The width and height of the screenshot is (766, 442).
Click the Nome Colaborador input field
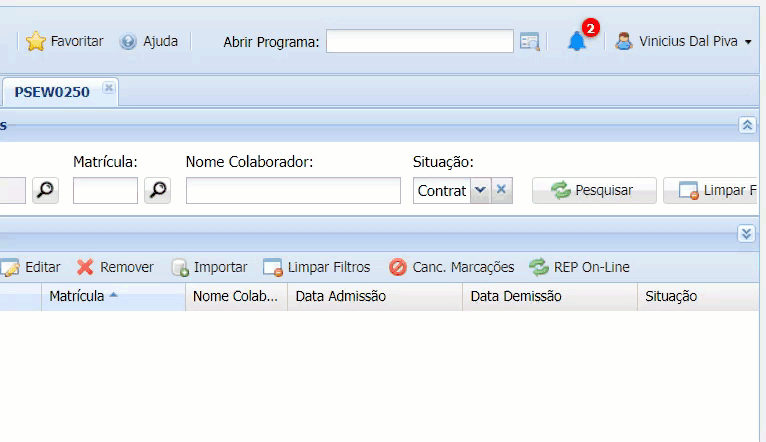pos(293,190)
